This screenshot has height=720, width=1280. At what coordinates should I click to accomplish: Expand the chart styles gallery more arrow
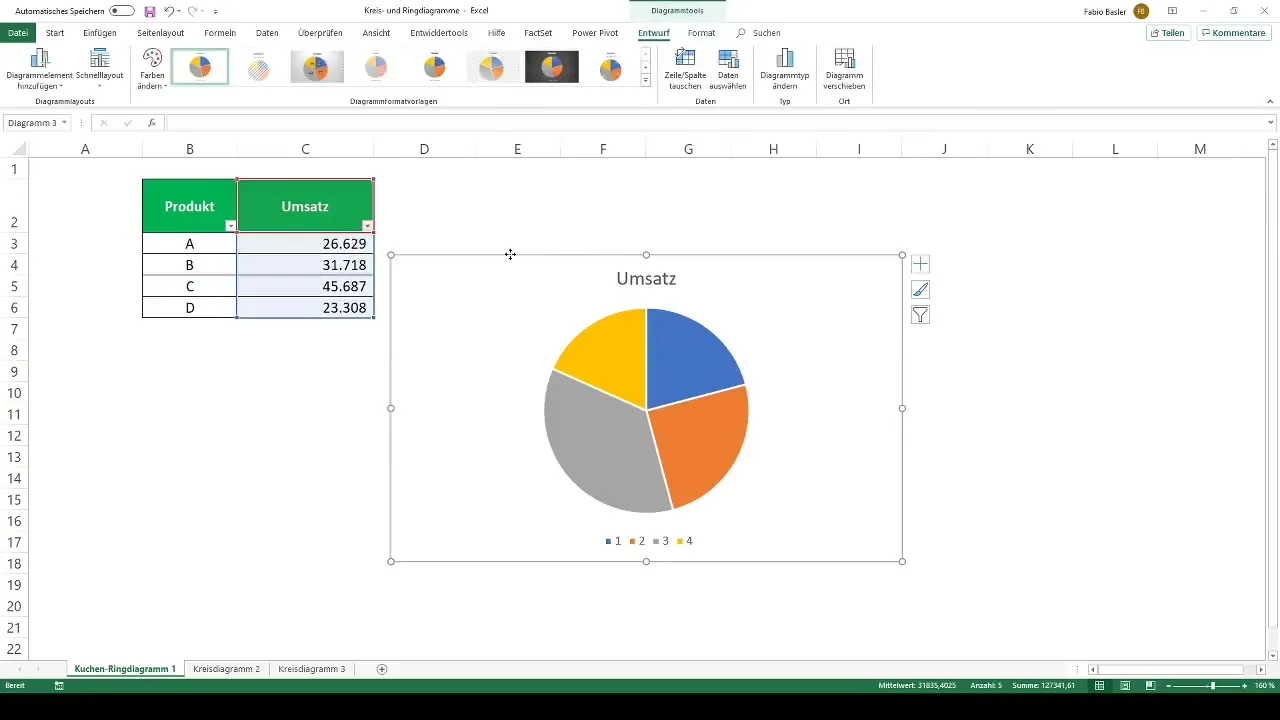pyautogui.click(x=646, y=80)
